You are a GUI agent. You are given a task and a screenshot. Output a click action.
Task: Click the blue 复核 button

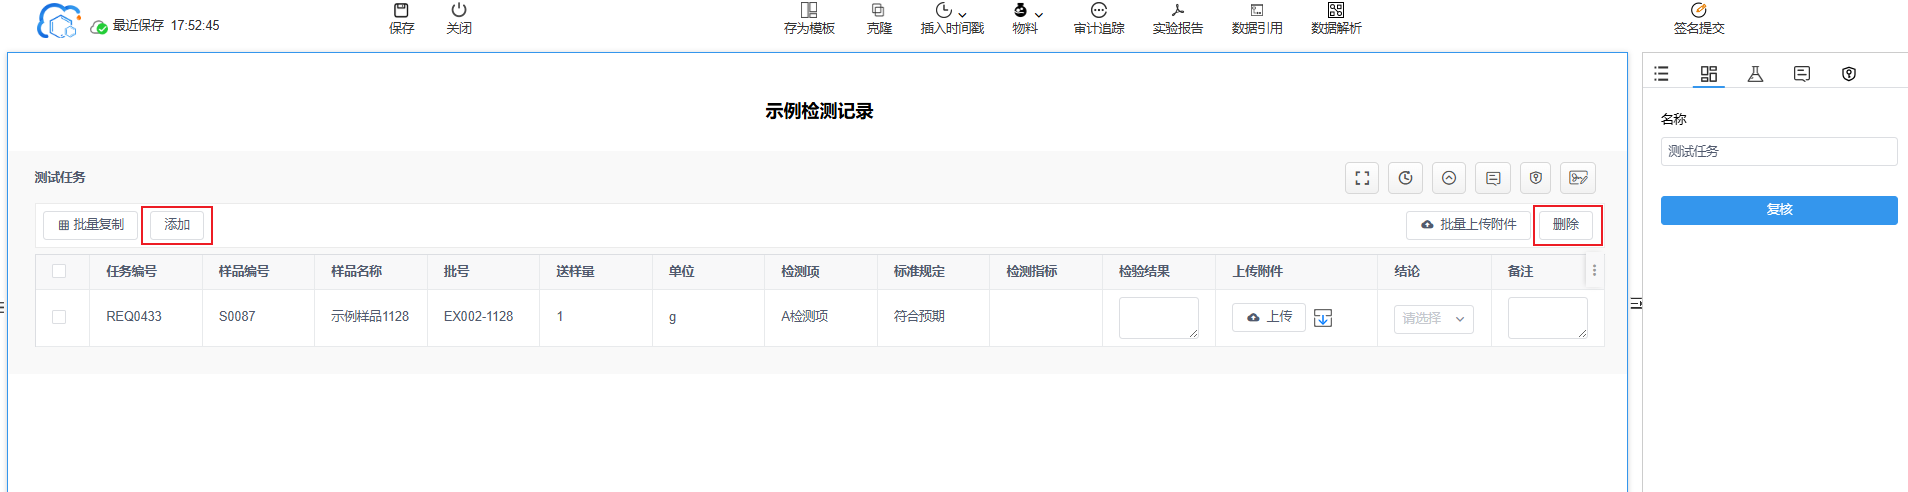click(x=1778, y=210)
